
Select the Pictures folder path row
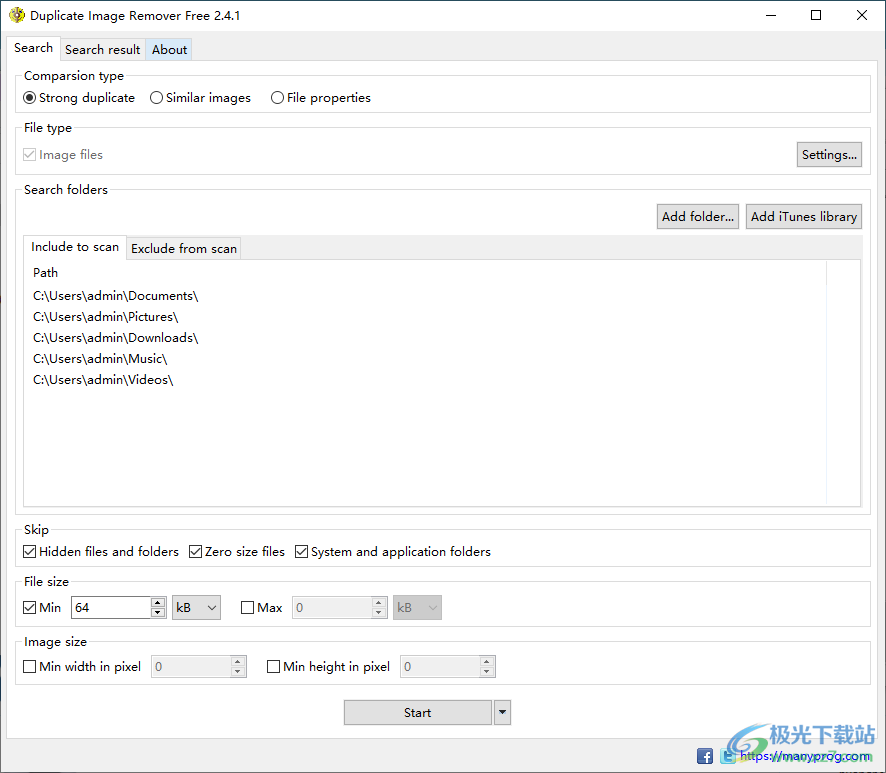pos(105,316)
